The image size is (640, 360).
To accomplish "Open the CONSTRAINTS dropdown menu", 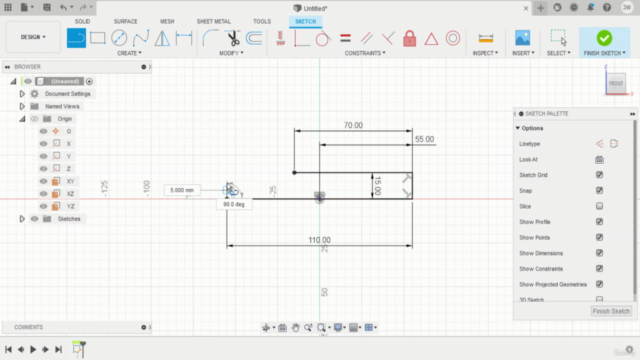I will click(365, 53).
